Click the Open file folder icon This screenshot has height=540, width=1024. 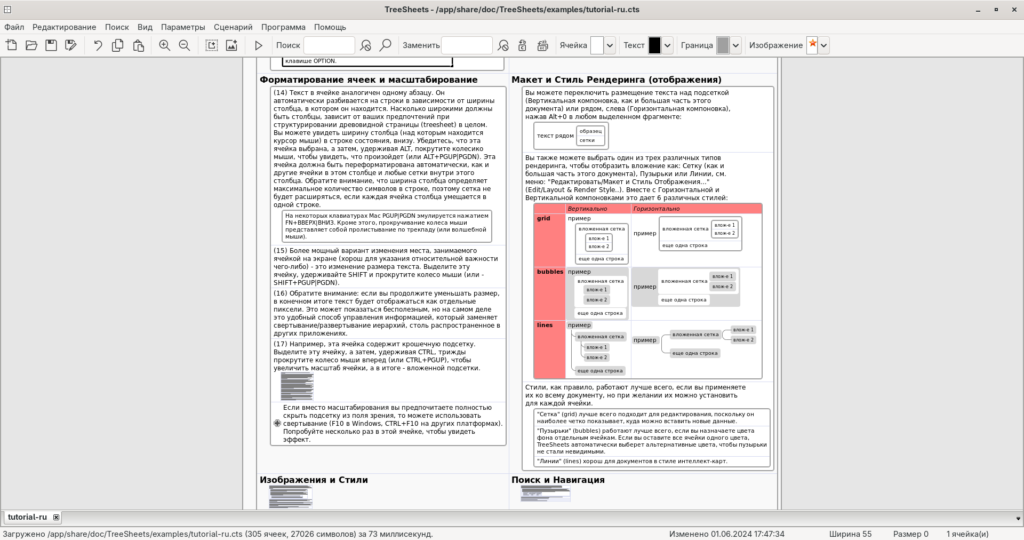[31, 45]
